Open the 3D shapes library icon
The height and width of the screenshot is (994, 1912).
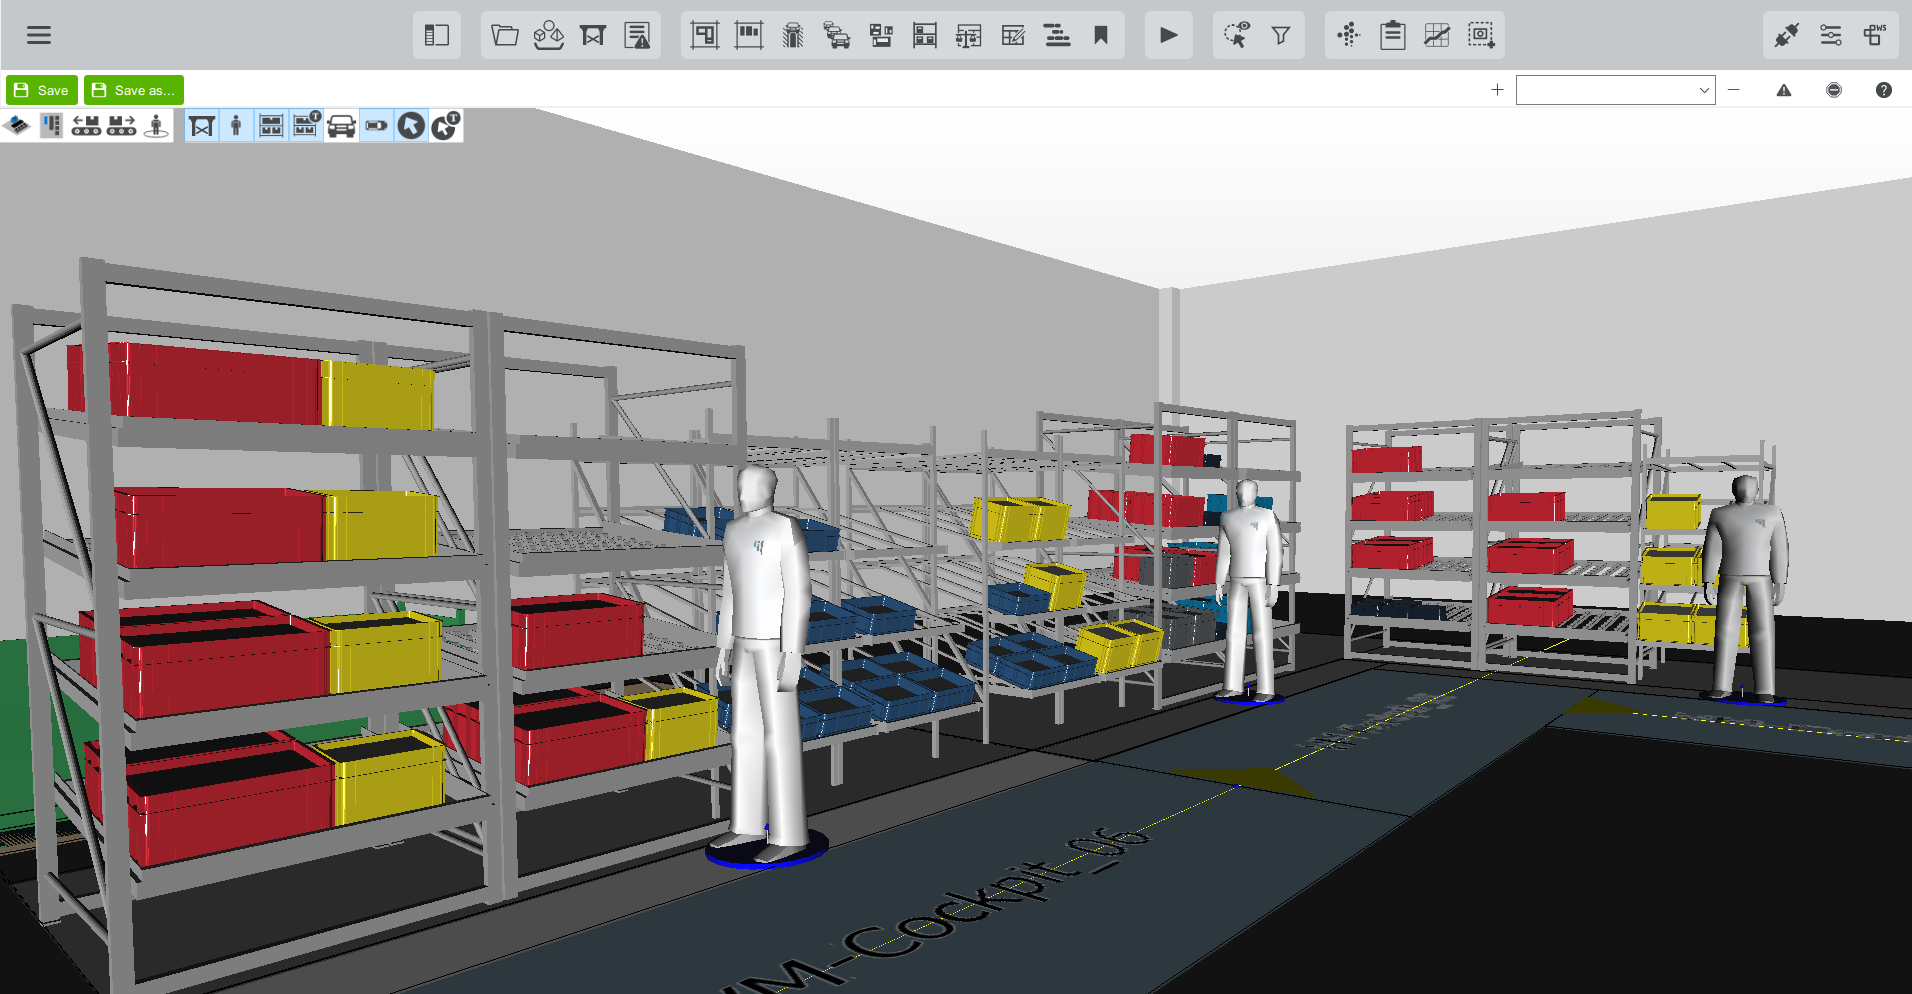[x=549, y=35]
